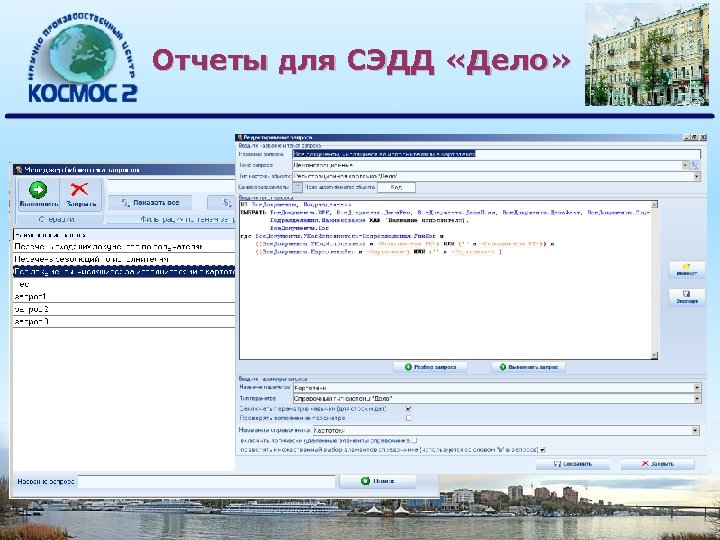Click the Космос 2 globe logo
The image size is (720, 540).
82,58
